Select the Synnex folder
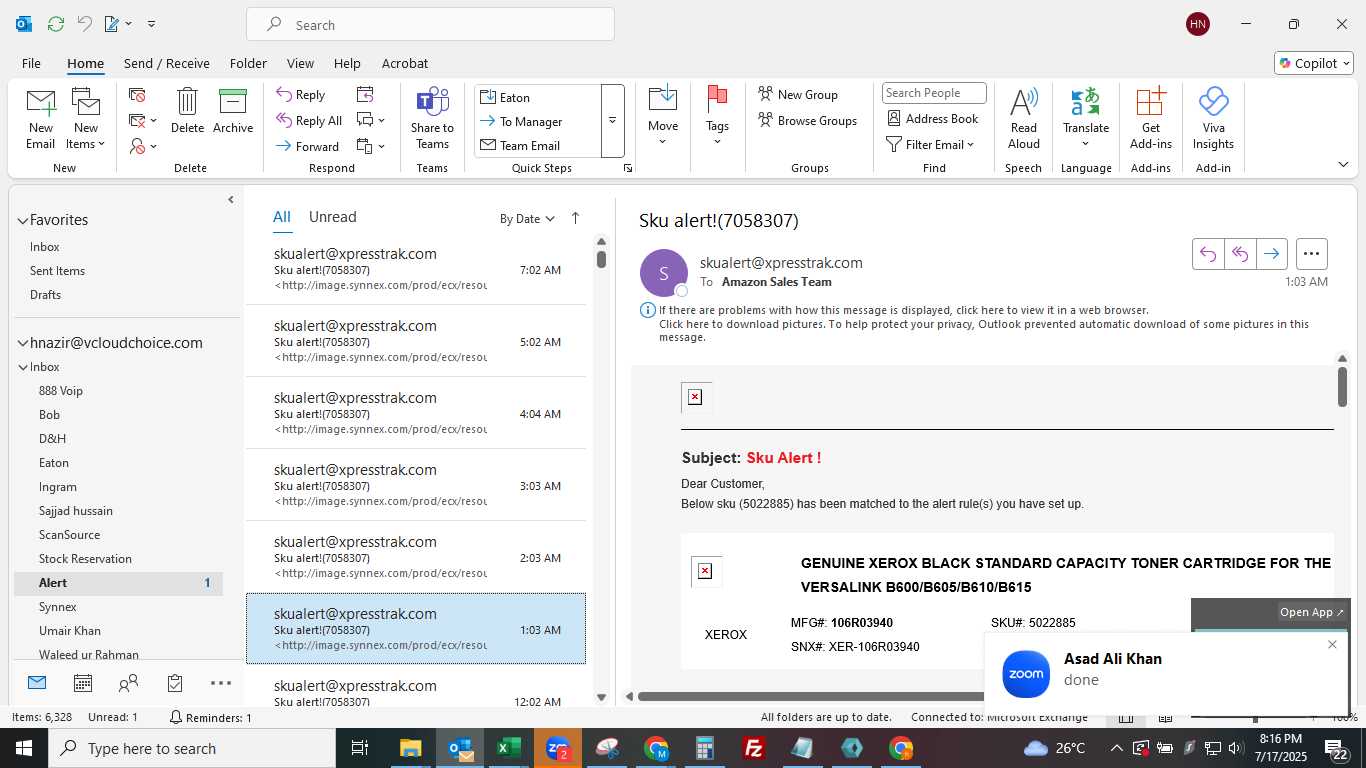This screenshot has width=1366, height=768. coord(58,607)
